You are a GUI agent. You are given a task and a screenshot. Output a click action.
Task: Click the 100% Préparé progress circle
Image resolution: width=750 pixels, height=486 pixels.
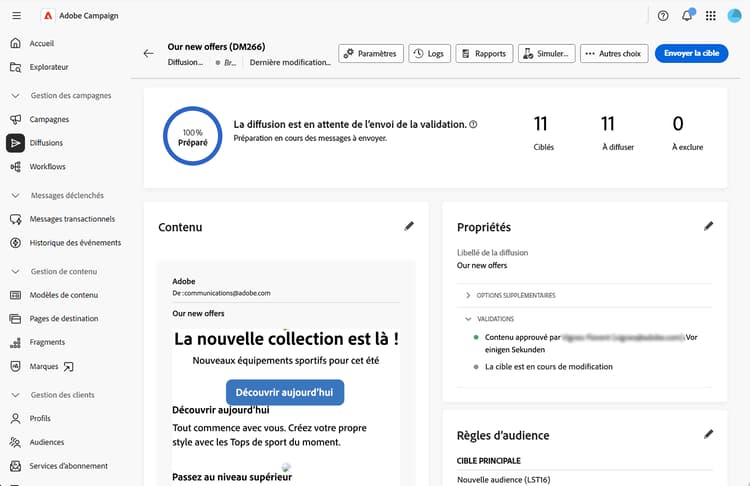pos(192,136)
